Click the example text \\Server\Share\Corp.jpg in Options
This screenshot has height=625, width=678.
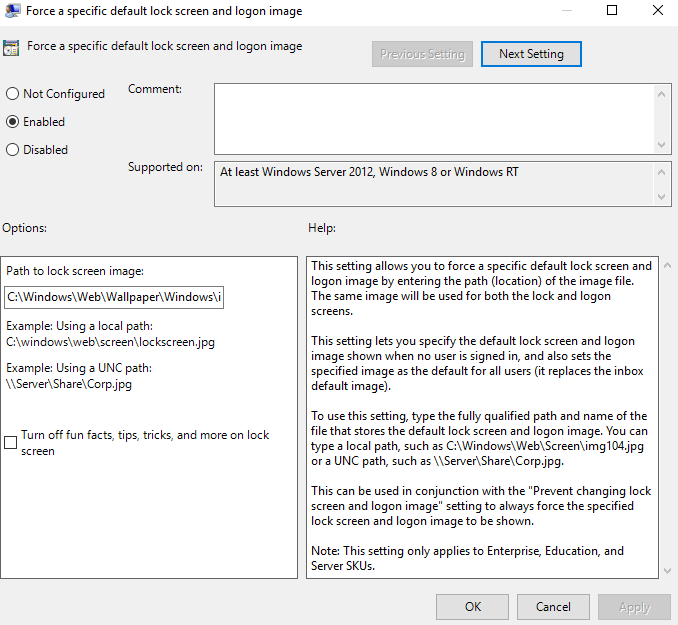click(x=69, y=384)
